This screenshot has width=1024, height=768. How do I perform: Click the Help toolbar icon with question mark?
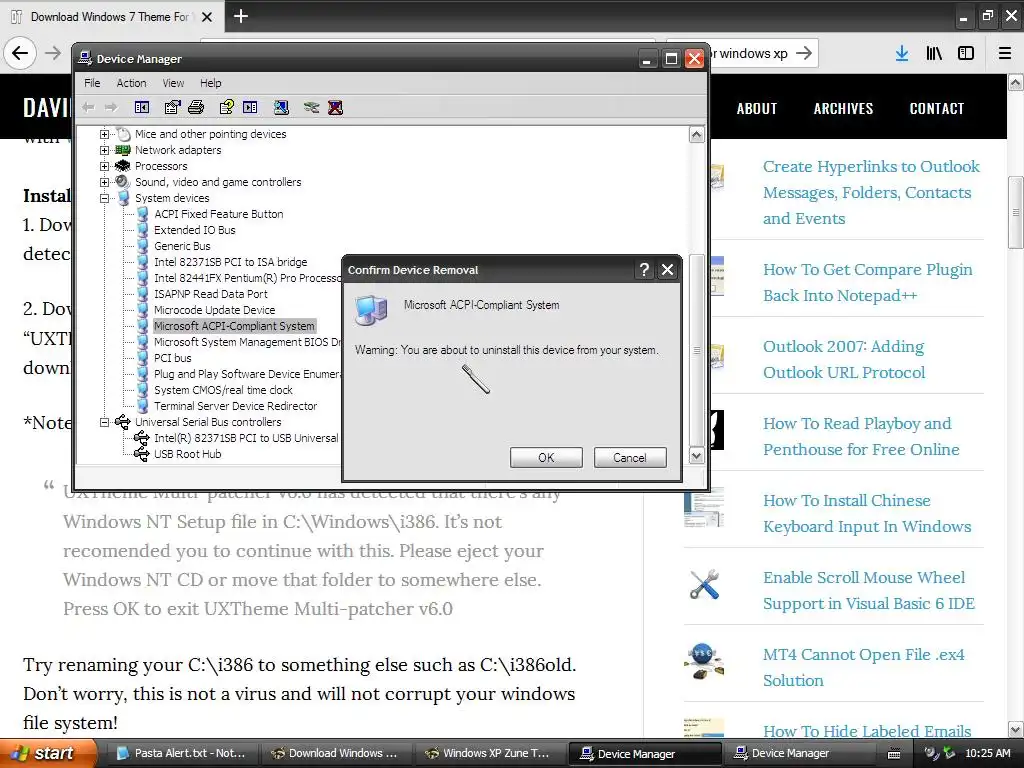click(227, 108)
